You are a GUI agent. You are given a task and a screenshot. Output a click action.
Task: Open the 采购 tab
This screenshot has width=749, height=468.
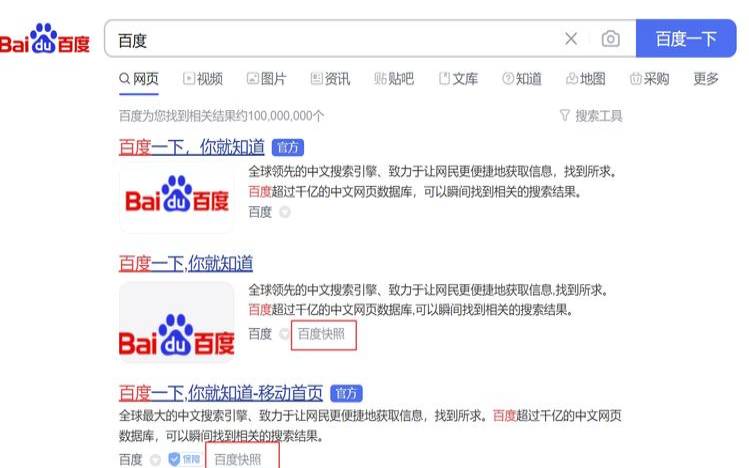(650, 79)
